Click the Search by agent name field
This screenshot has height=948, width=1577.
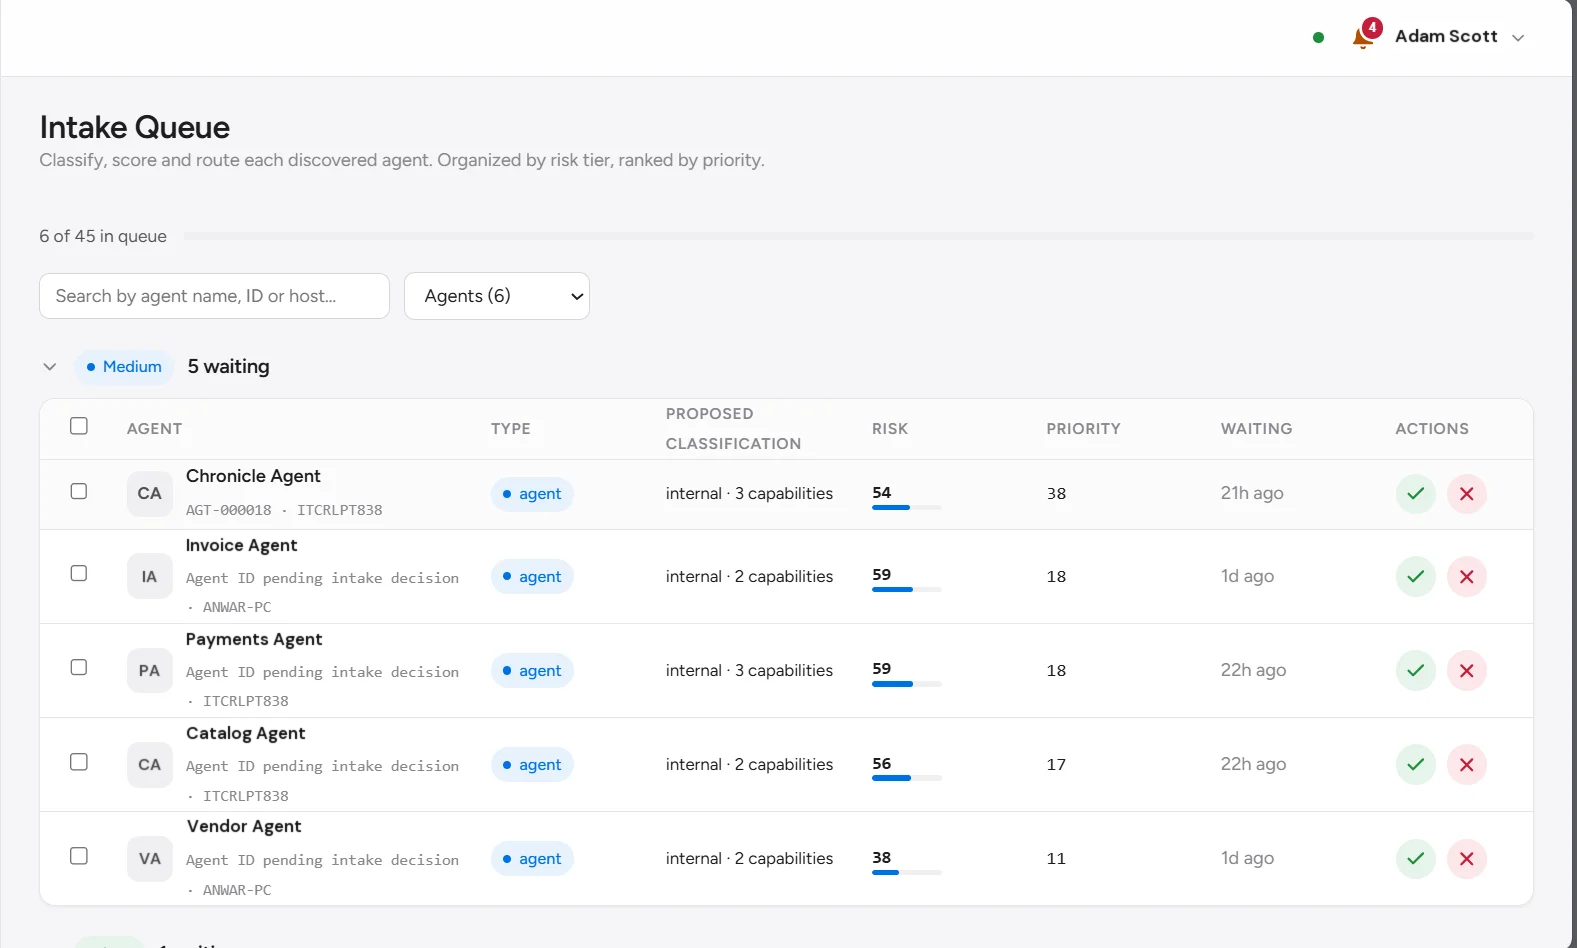(214, 296)
